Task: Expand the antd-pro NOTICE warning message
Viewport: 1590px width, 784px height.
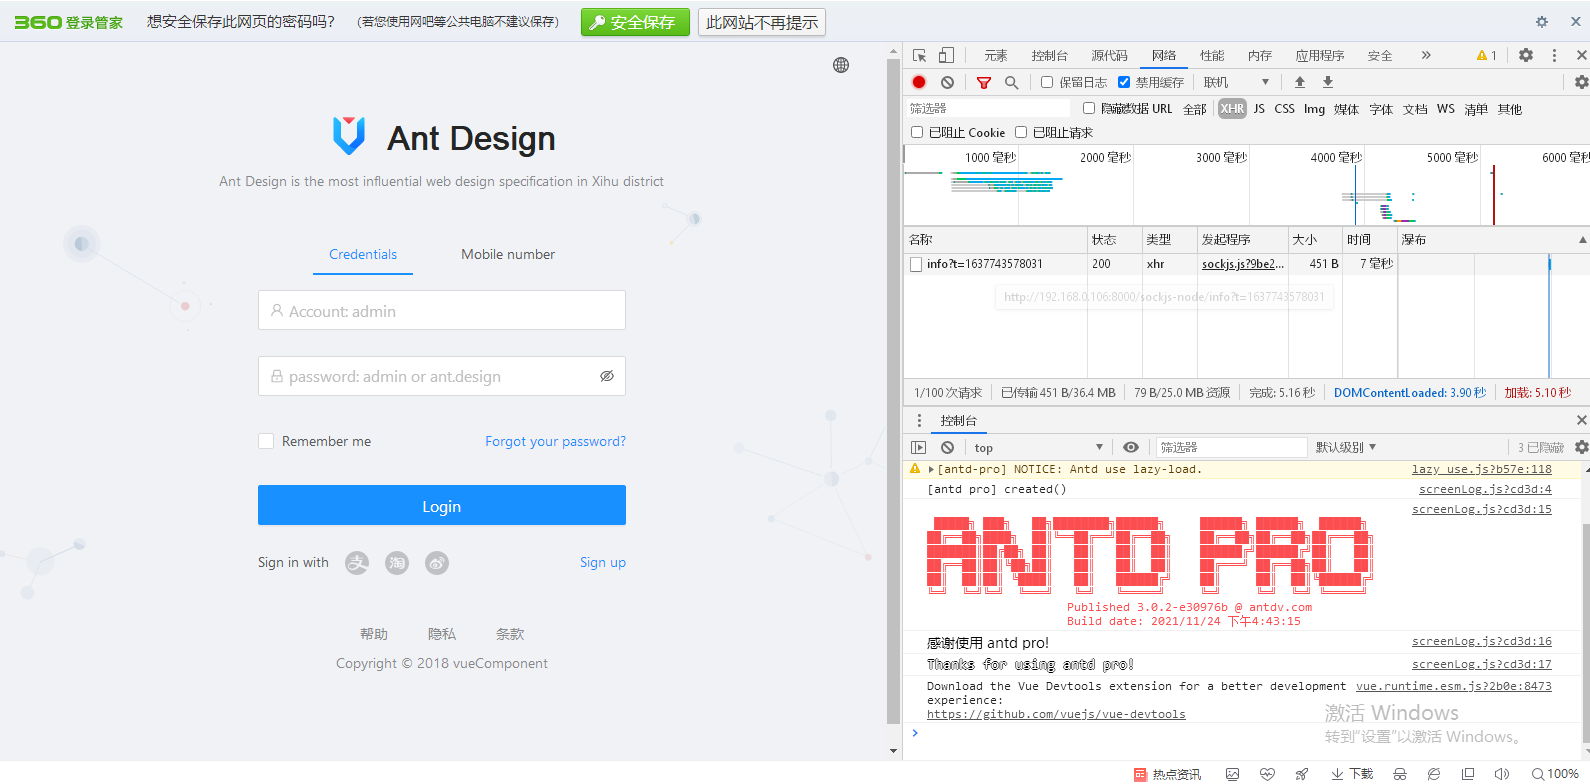Action: point(931,469)
